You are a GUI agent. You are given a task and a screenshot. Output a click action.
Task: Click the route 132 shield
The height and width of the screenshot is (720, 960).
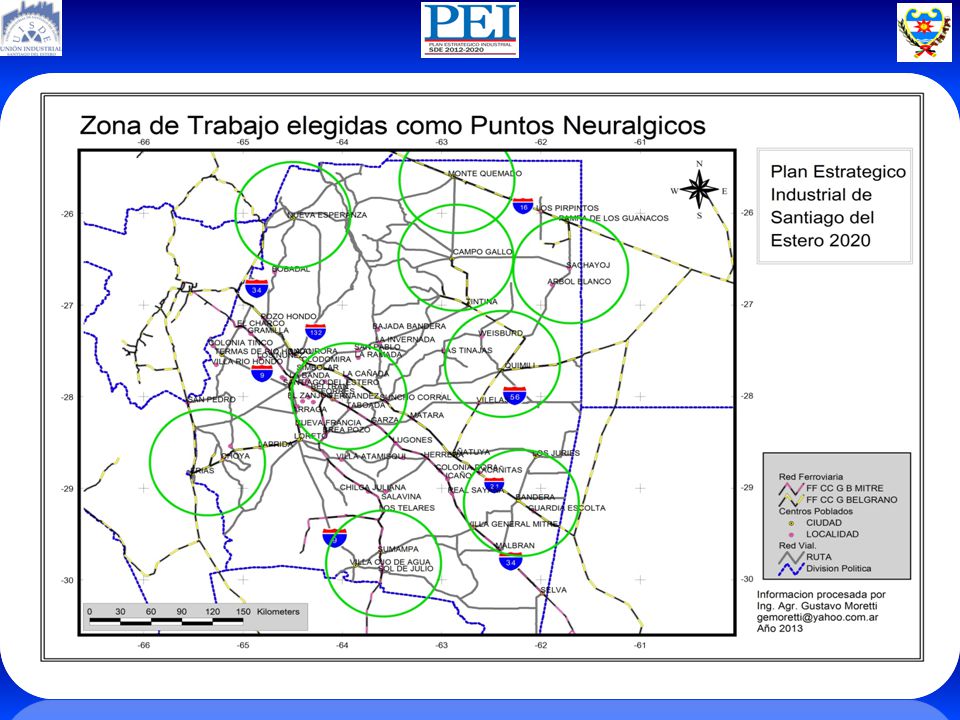click(315, 332)
